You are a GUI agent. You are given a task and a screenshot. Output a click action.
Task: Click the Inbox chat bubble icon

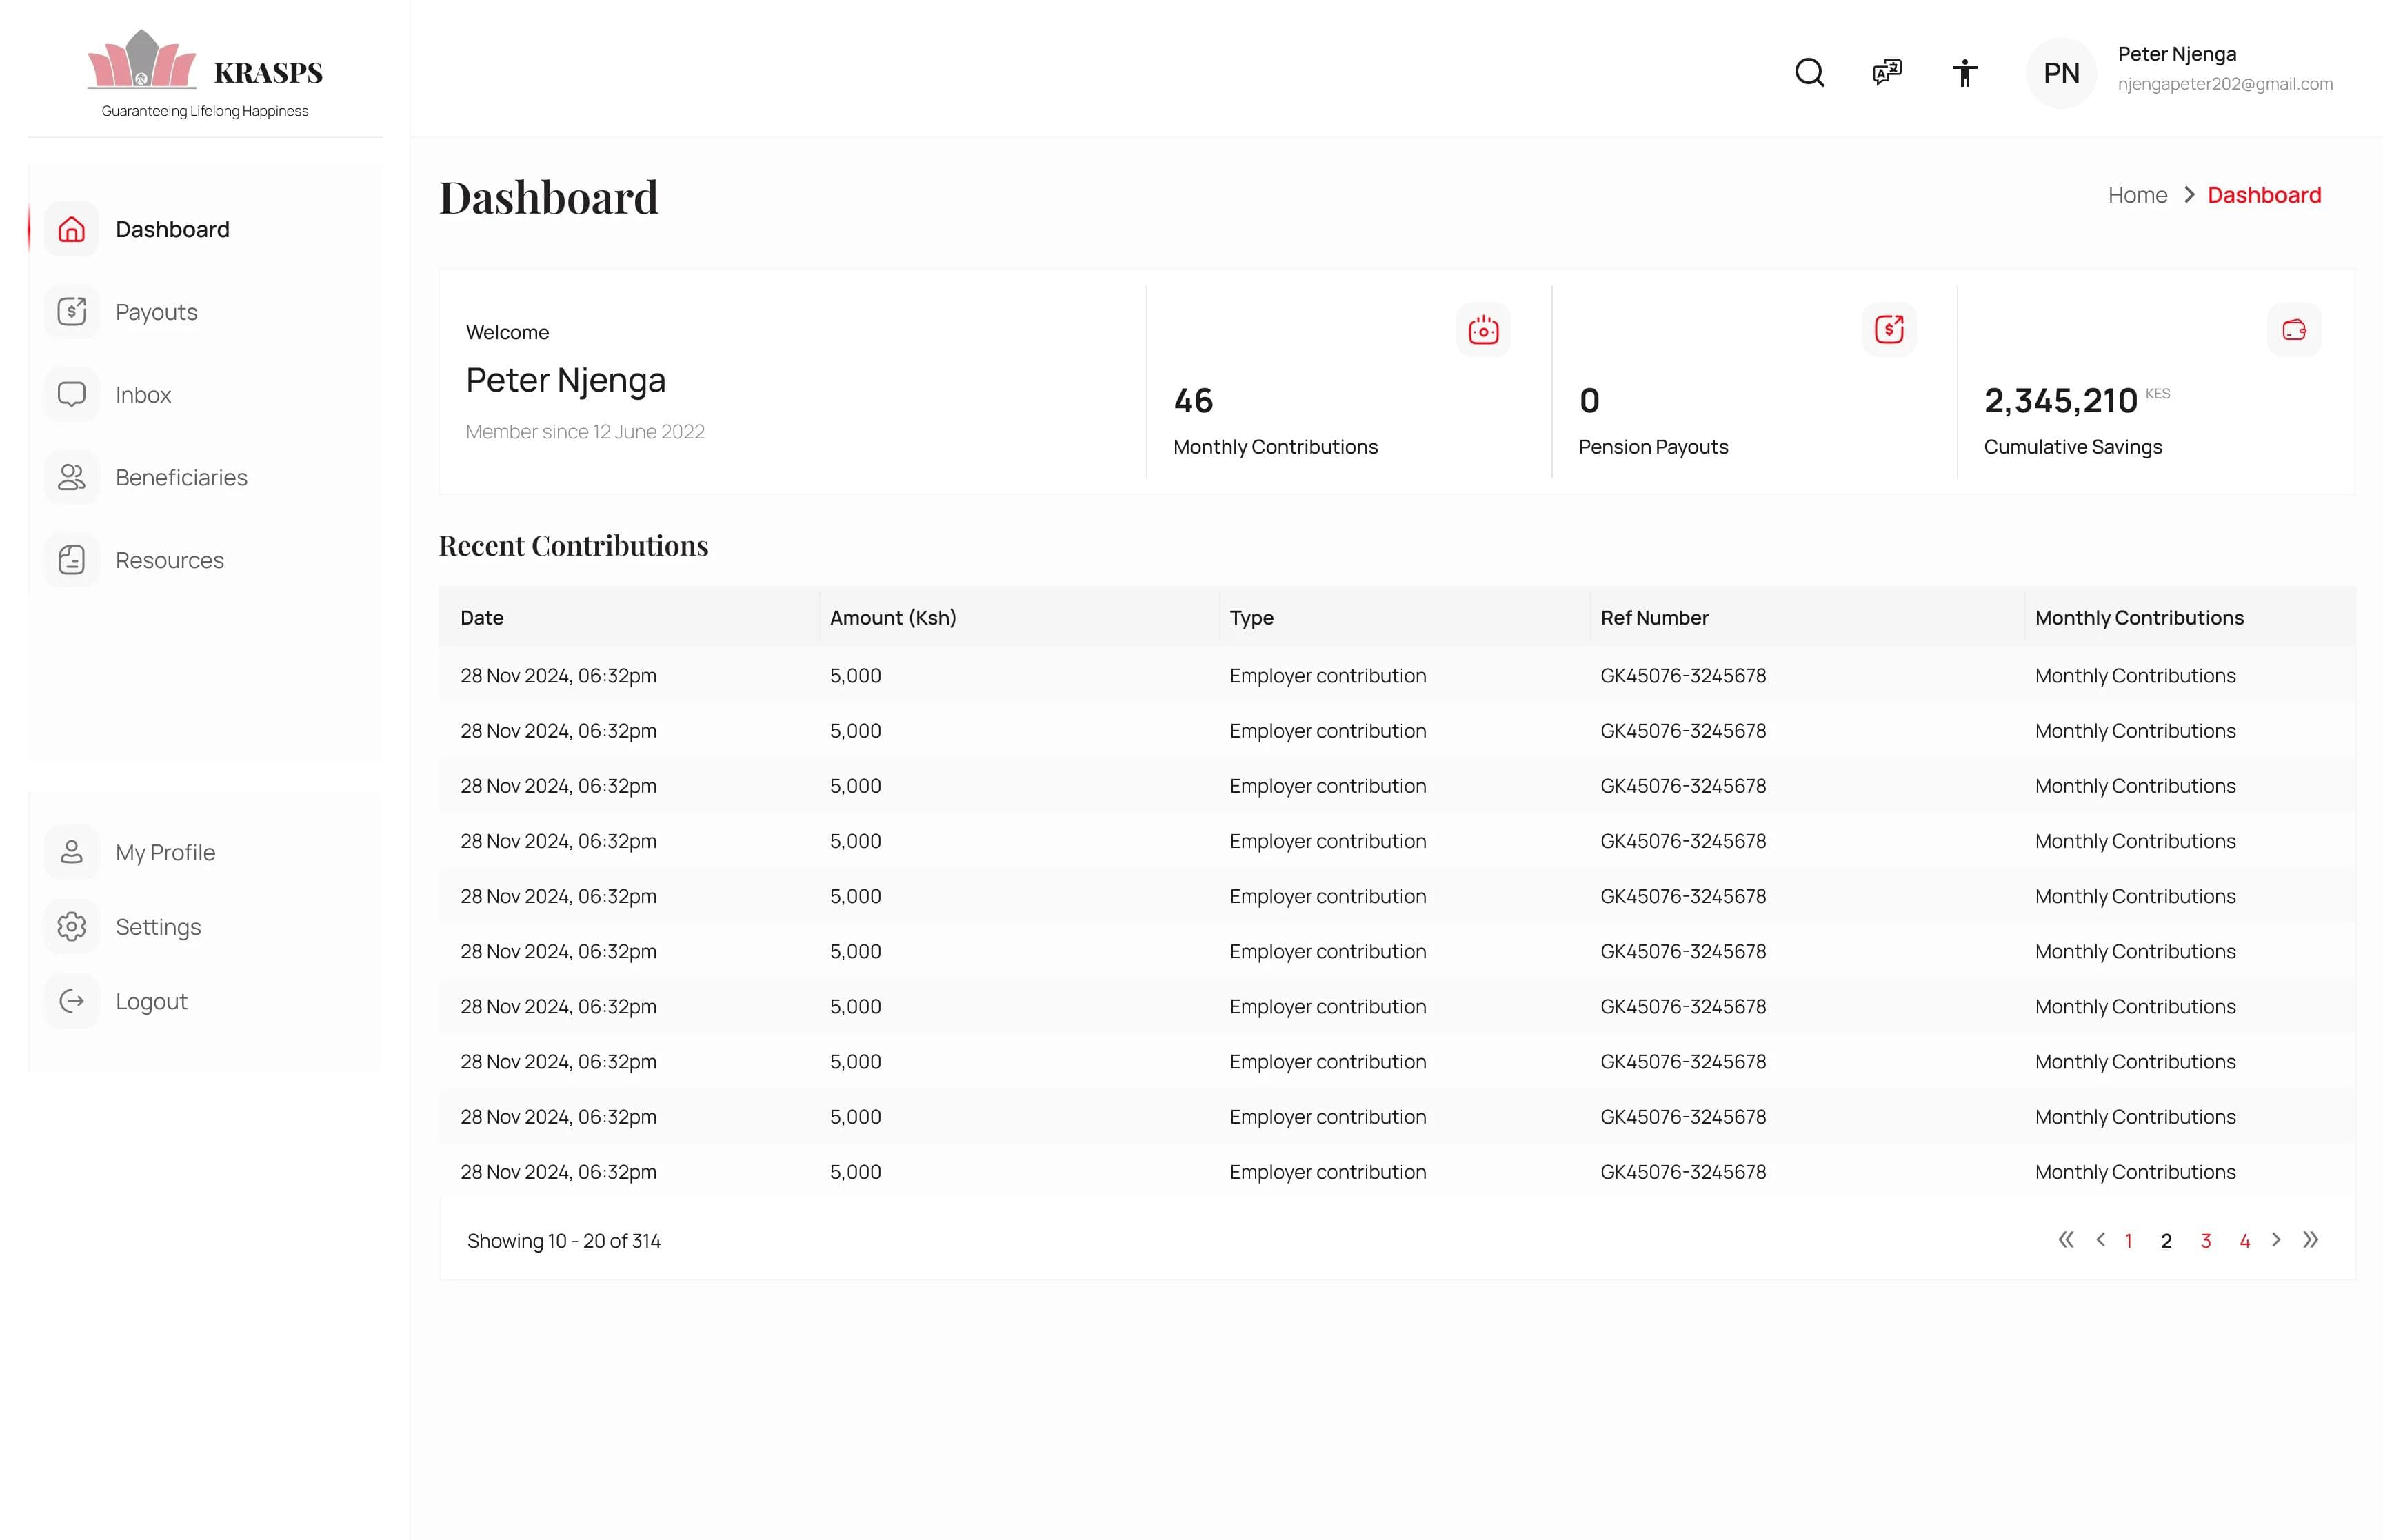tap(71, 394)
